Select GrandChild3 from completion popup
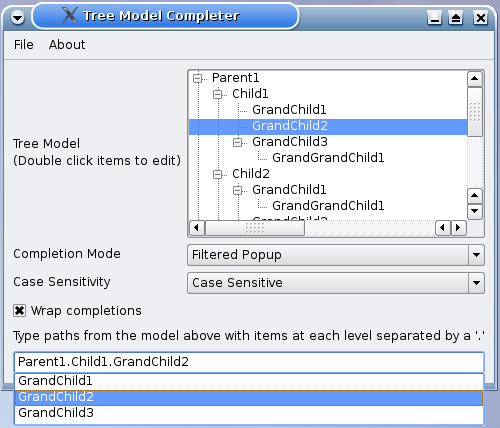Image resolution: width=500 pixels, height=428 pixels. [249, 413]
